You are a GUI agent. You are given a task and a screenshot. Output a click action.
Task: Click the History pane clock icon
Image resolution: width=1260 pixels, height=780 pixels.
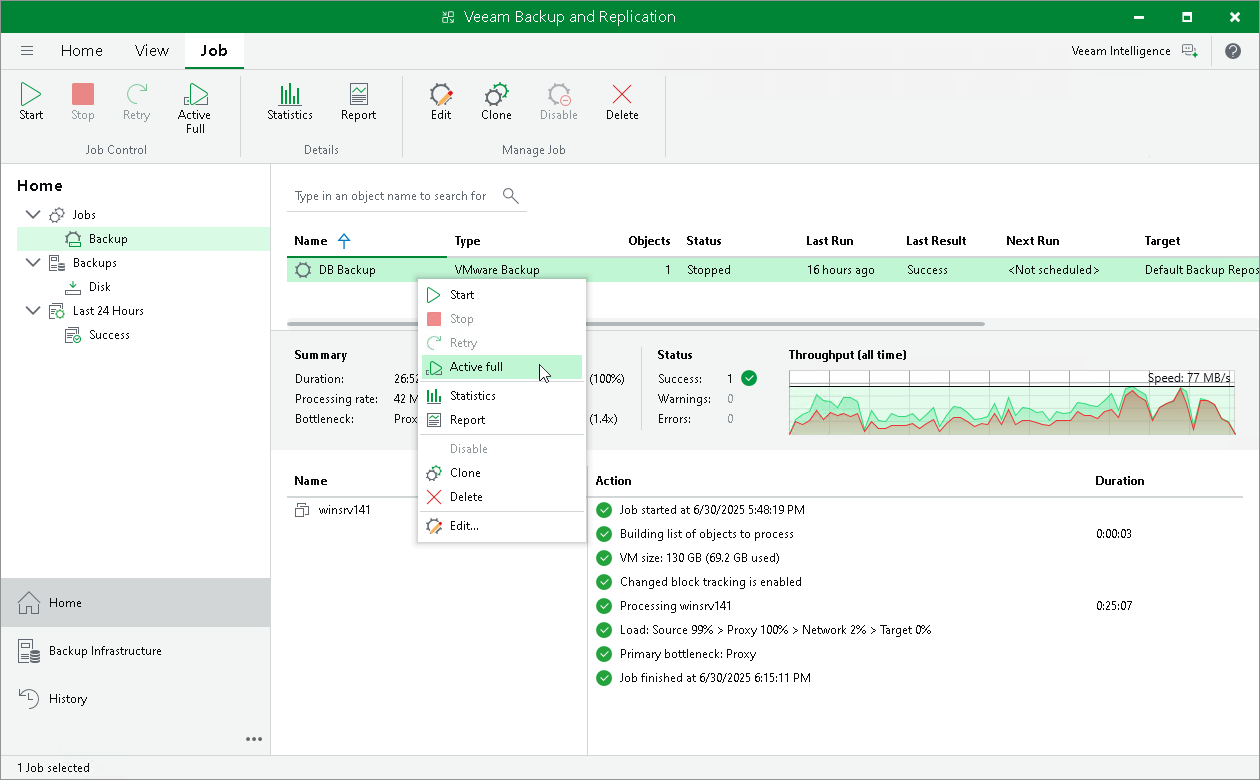(29, 699)
